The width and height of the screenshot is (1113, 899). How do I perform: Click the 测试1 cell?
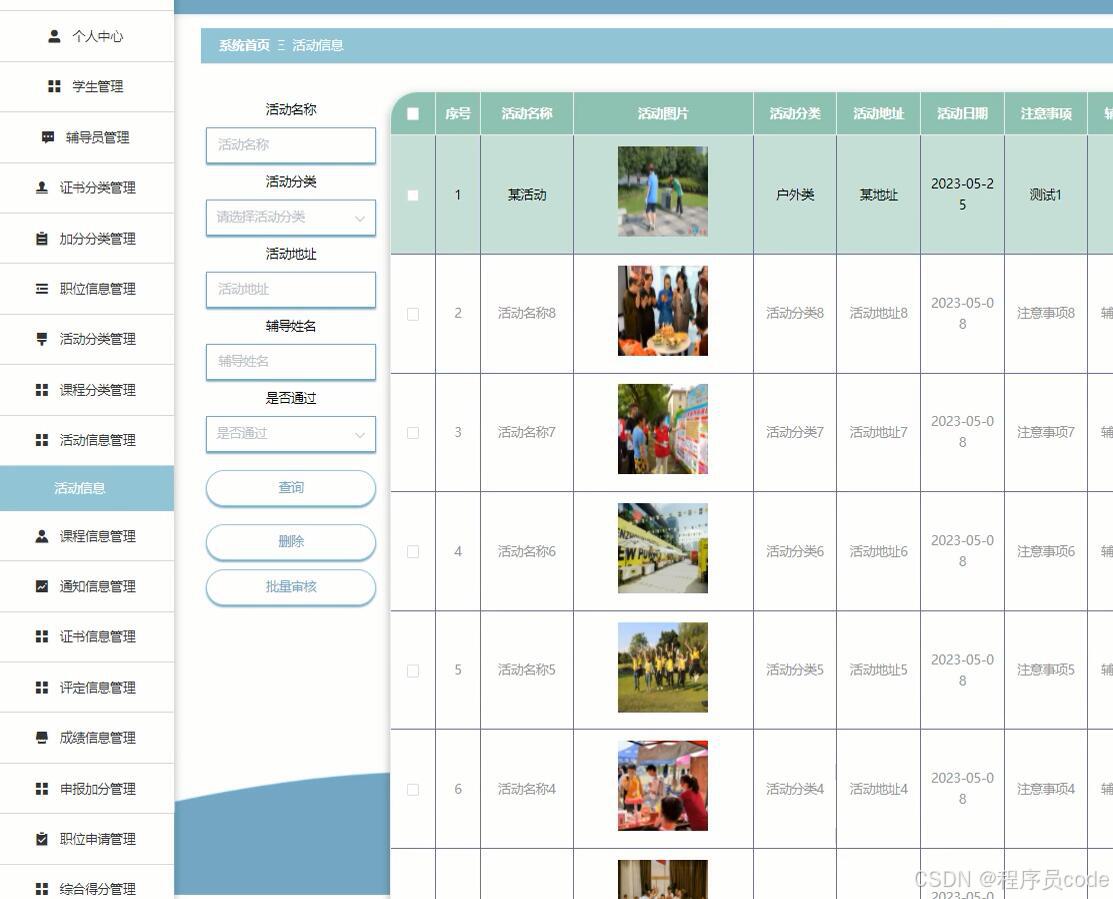pyautogui.click(x=1046, y=195)
